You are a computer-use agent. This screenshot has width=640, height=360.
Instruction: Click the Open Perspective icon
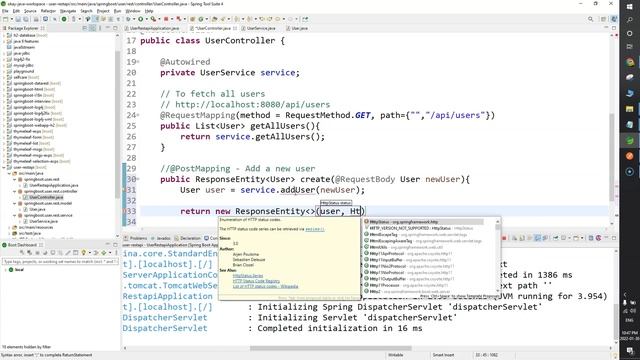pos(603,19)
